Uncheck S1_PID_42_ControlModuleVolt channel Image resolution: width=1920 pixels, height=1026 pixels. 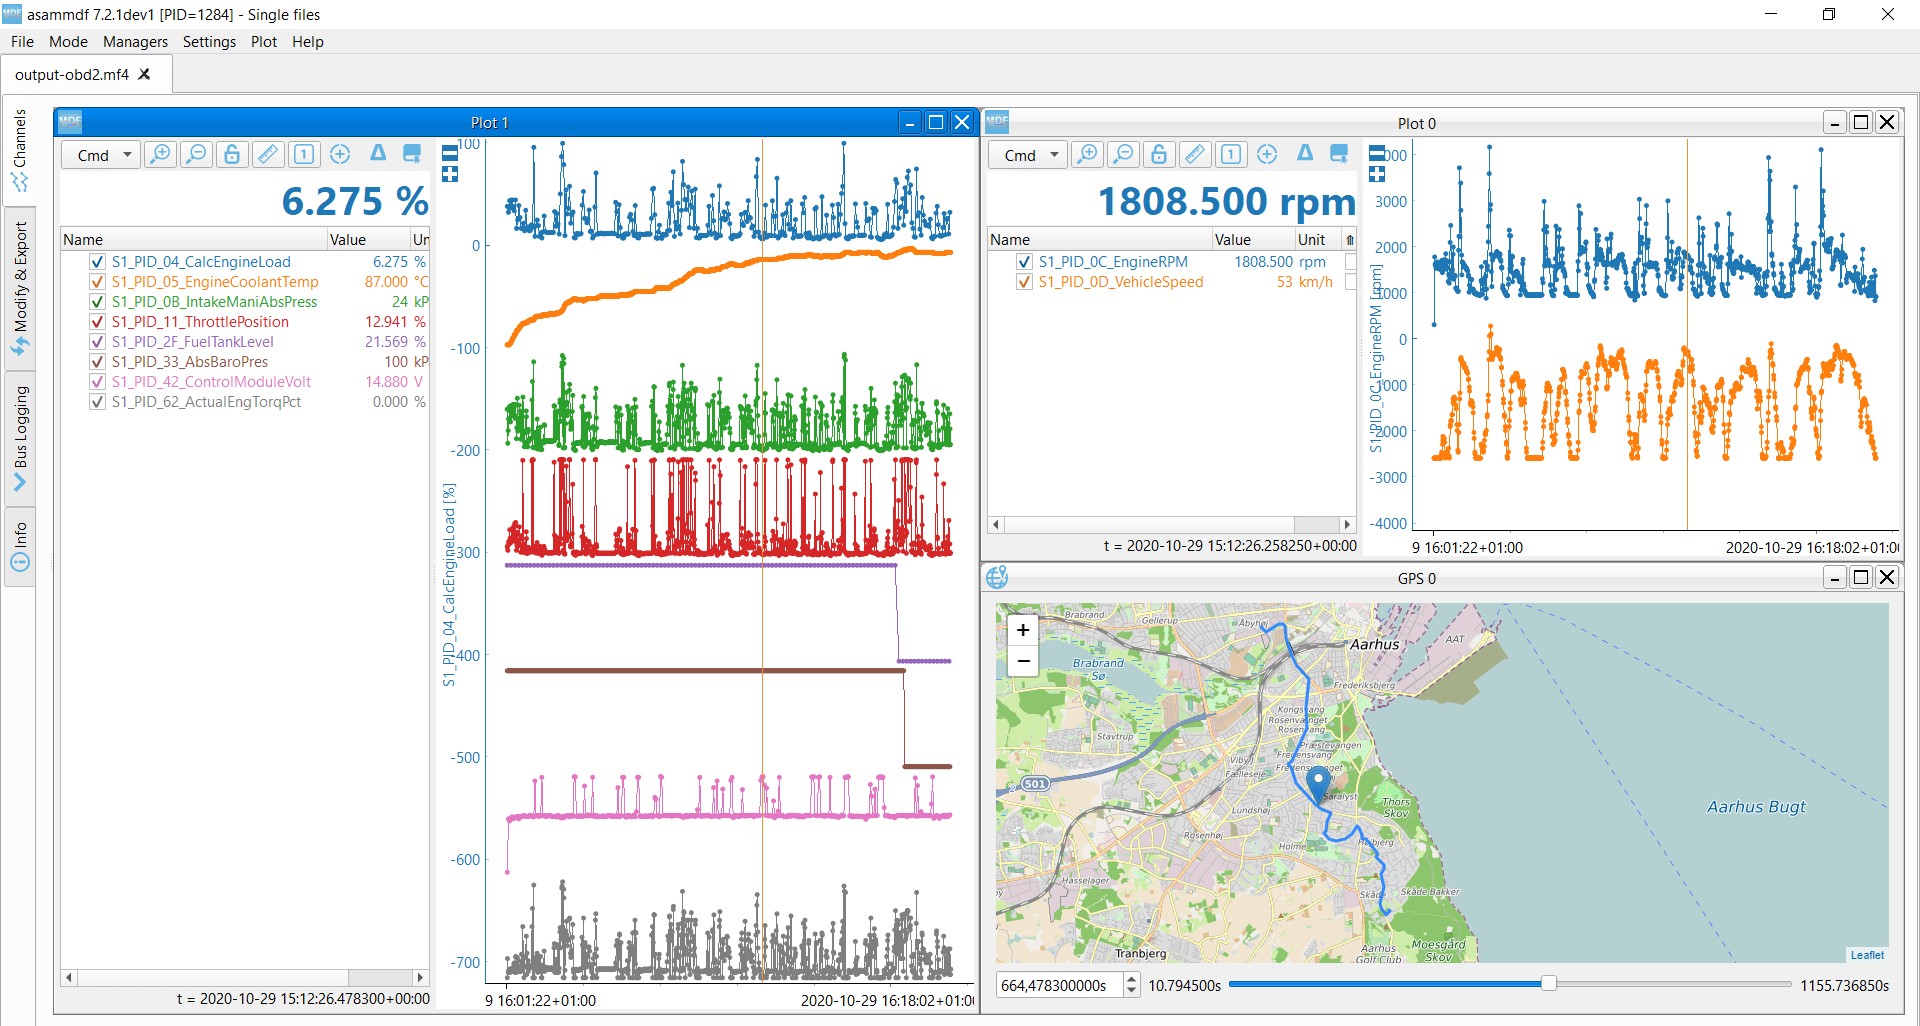coord(97,382)
